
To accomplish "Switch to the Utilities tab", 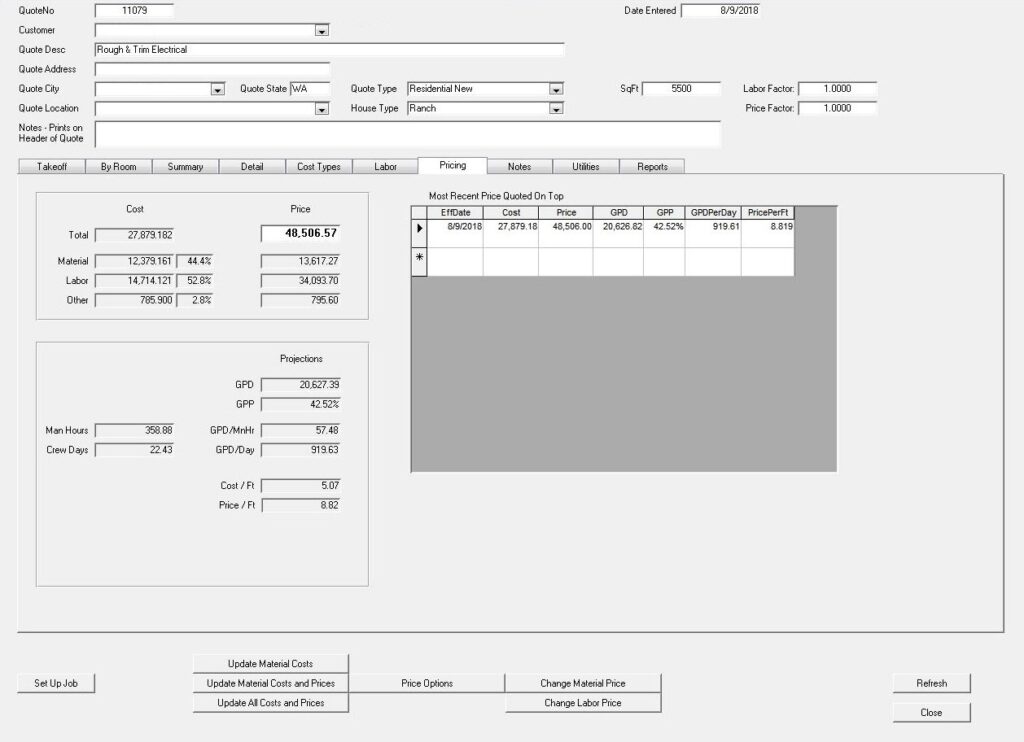I will click(x=586, y=167).
